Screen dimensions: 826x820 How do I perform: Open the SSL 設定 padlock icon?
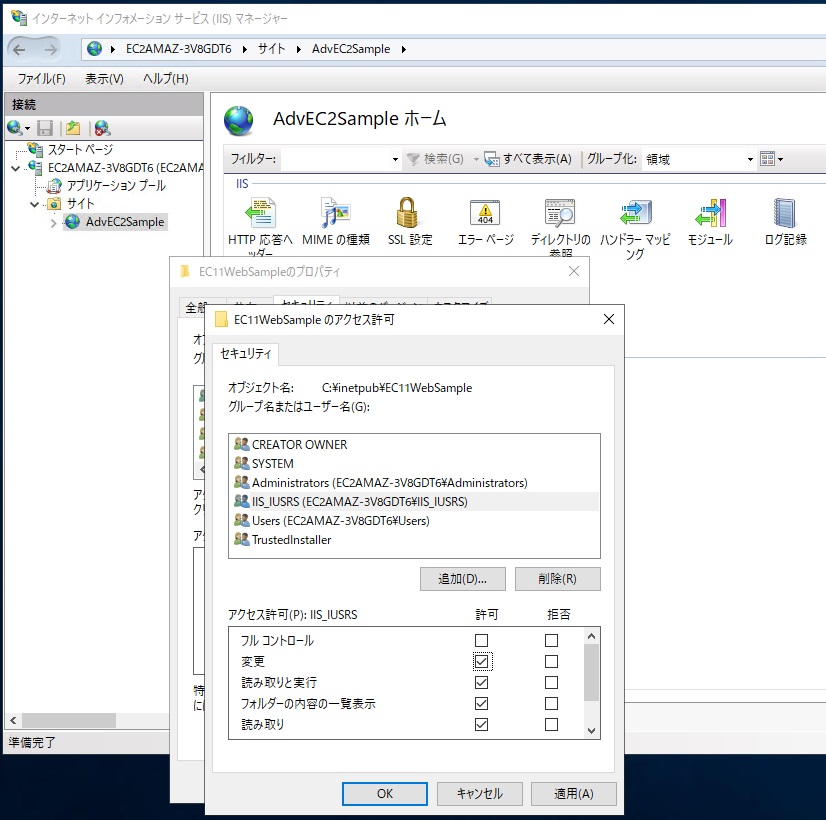(x=408, y=213)
